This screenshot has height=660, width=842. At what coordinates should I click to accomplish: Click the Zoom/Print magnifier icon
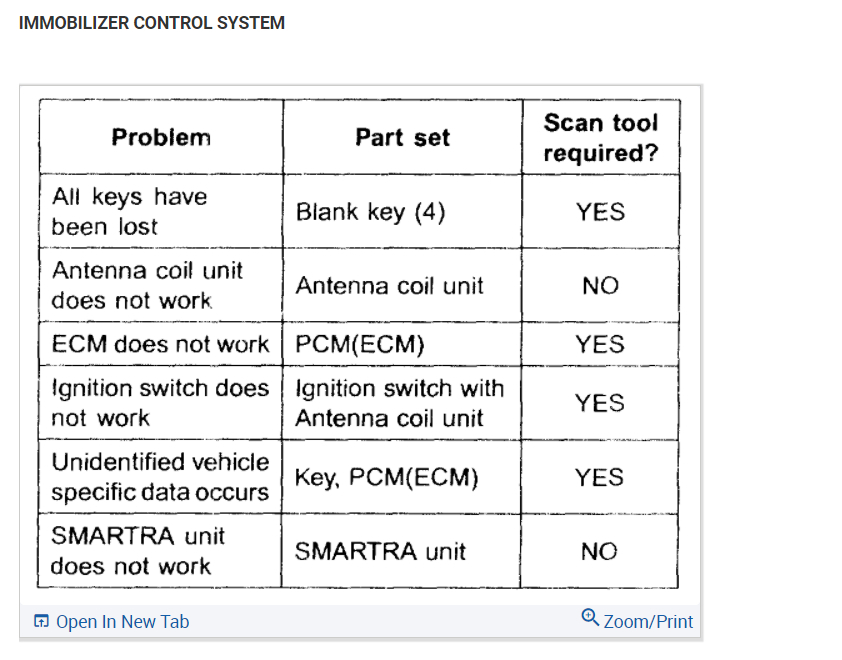590,618
